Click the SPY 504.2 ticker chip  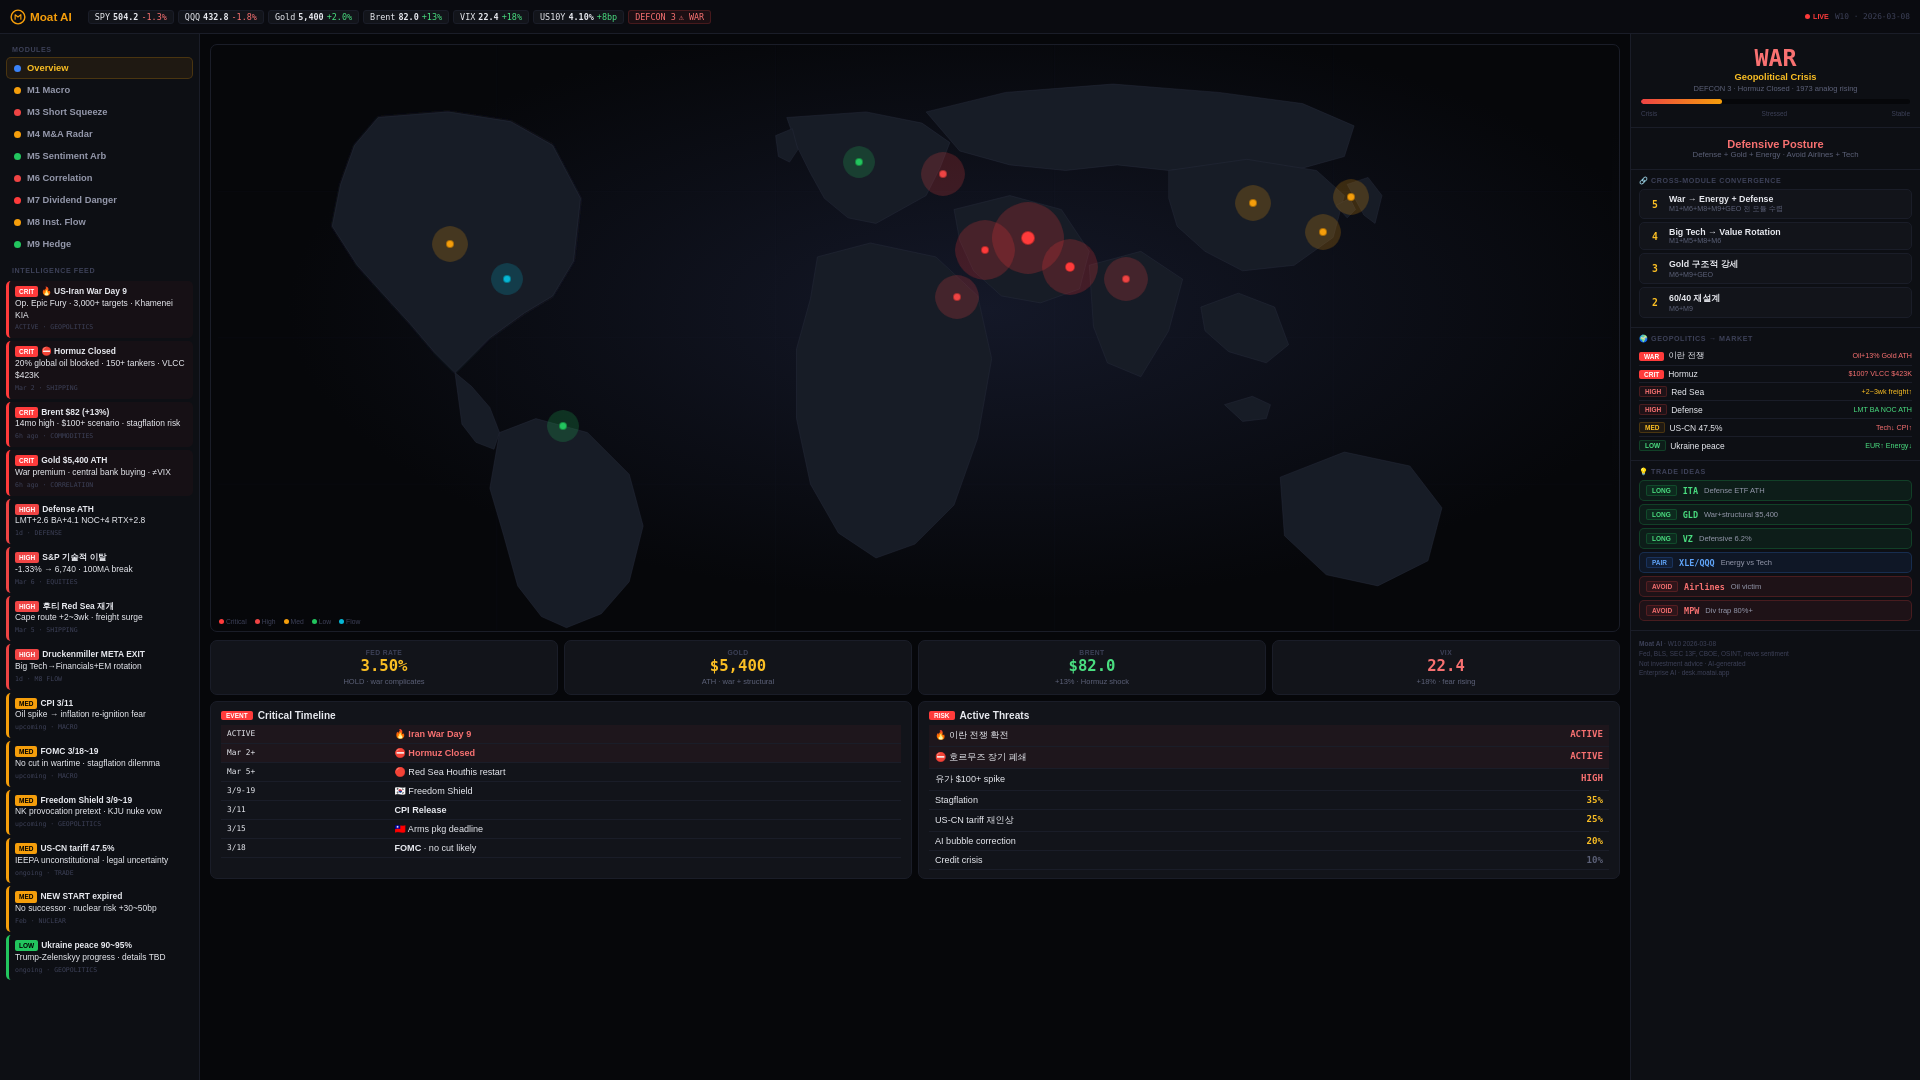point(131,17)
